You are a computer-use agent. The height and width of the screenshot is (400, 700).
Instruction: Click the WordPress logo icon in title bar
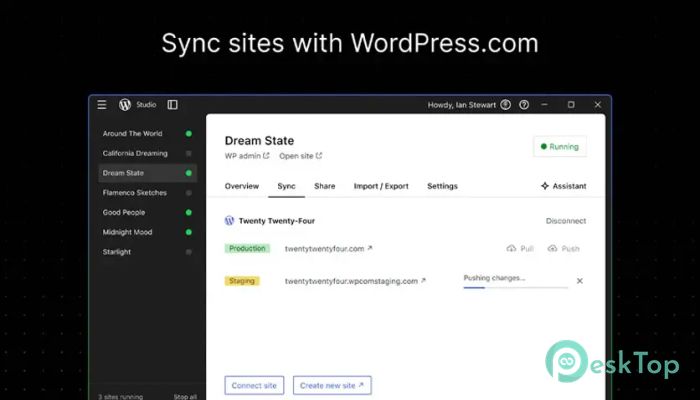click(x=125, y=104)
